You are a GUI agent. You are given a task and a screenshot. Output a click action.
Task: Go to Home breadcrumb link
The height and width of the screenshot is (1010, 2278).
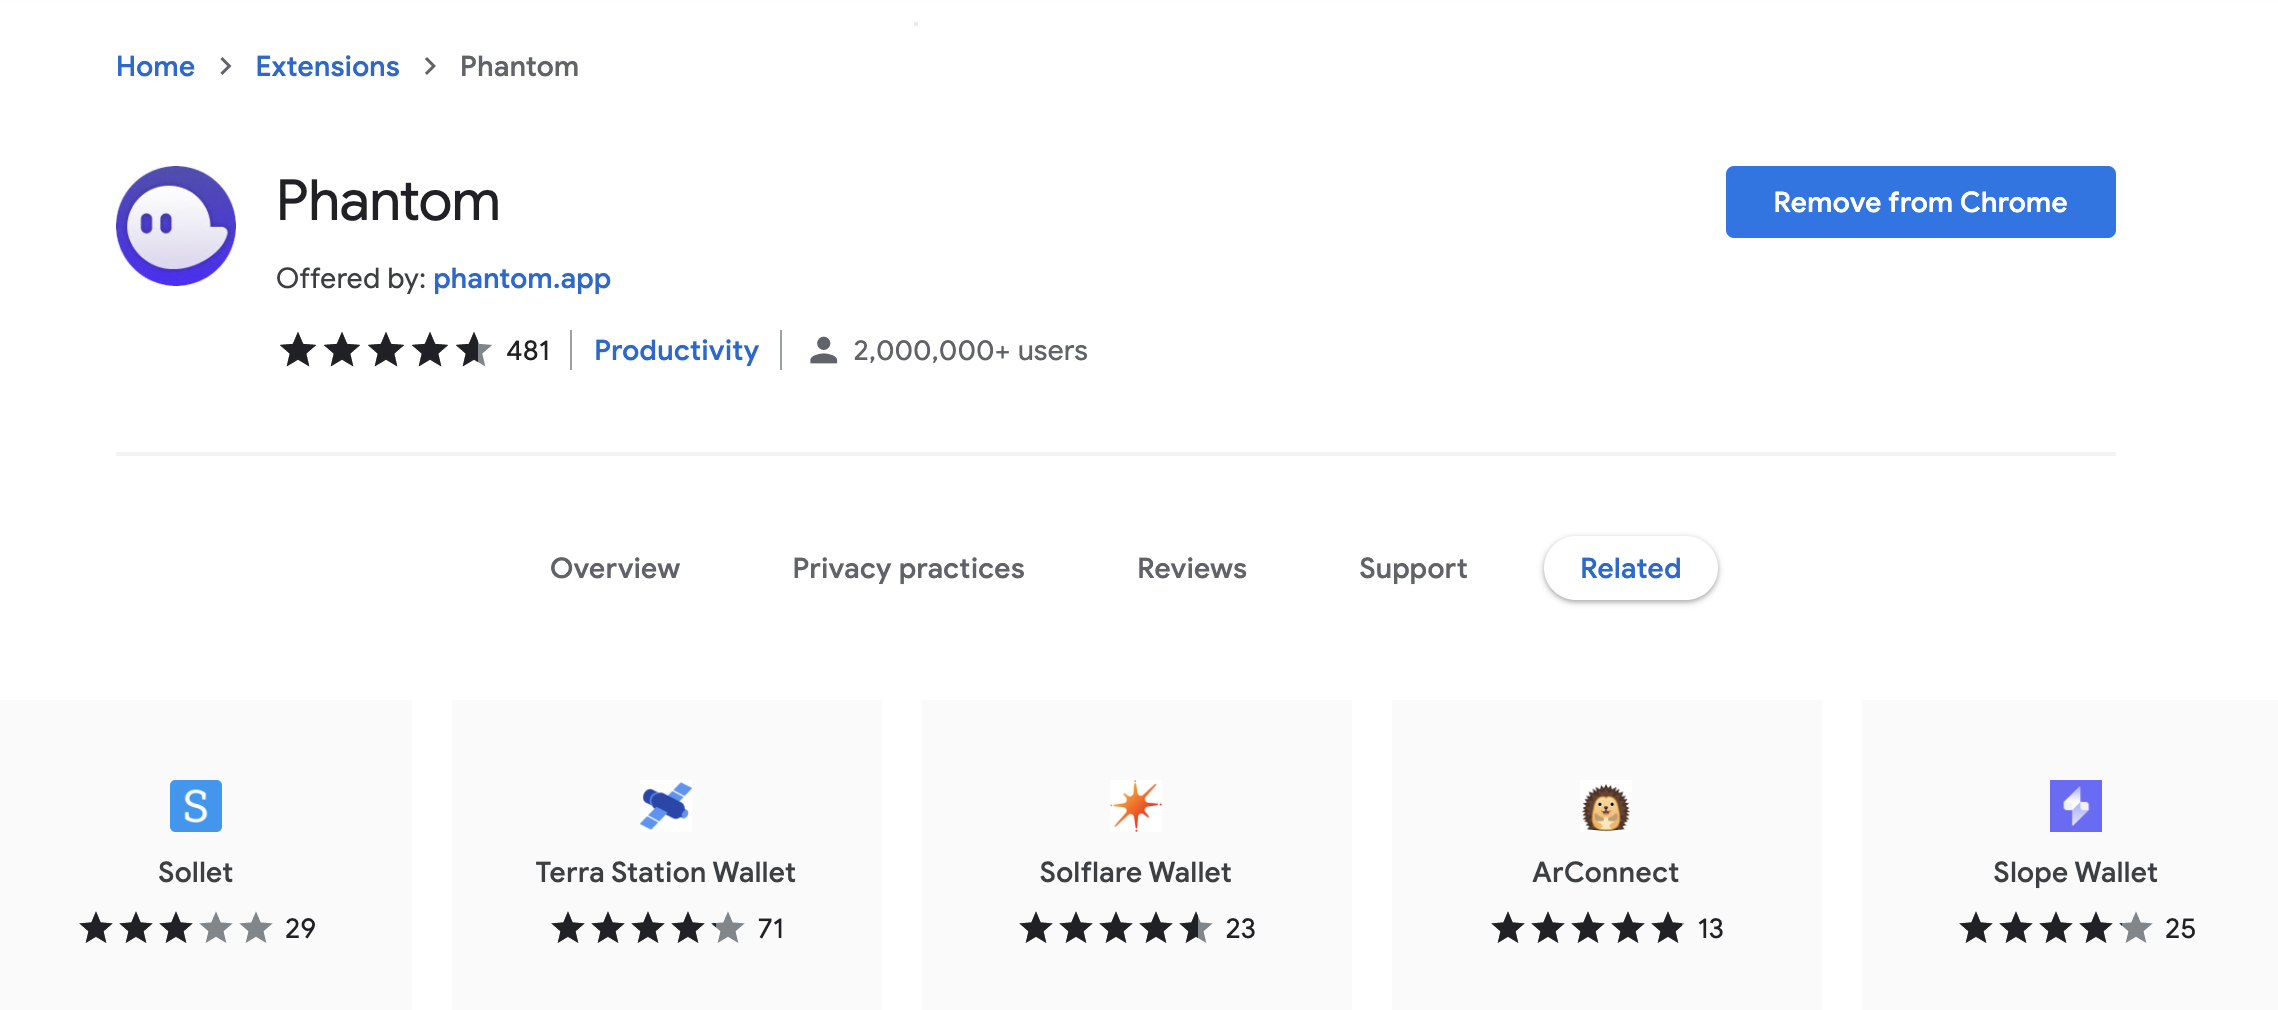click(x=155, y=66)
